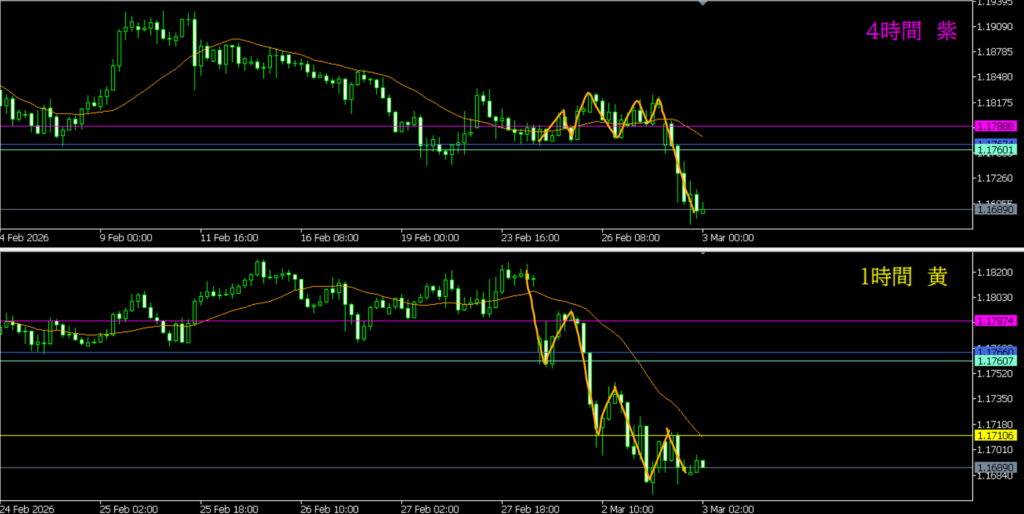1024x514 pixels.
Task: Click the grey 1.16890 current price tag in the lower chart
Action: pos(995,468)
